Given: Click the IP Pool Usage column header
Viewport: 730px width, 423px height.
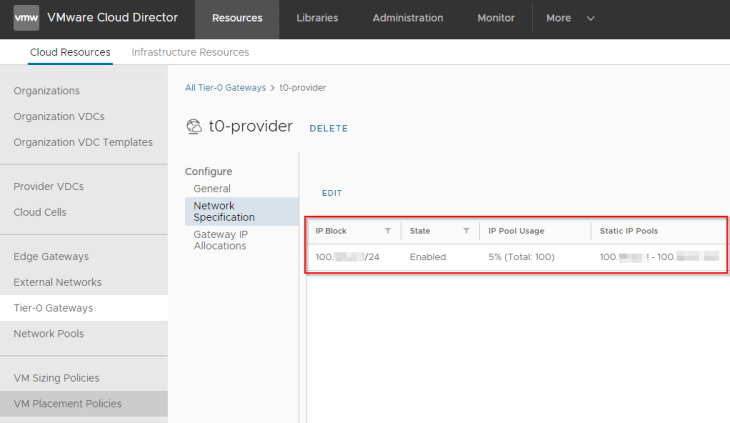Looking at the screenshot, I should pyautogui.click(x=516, y=231).
